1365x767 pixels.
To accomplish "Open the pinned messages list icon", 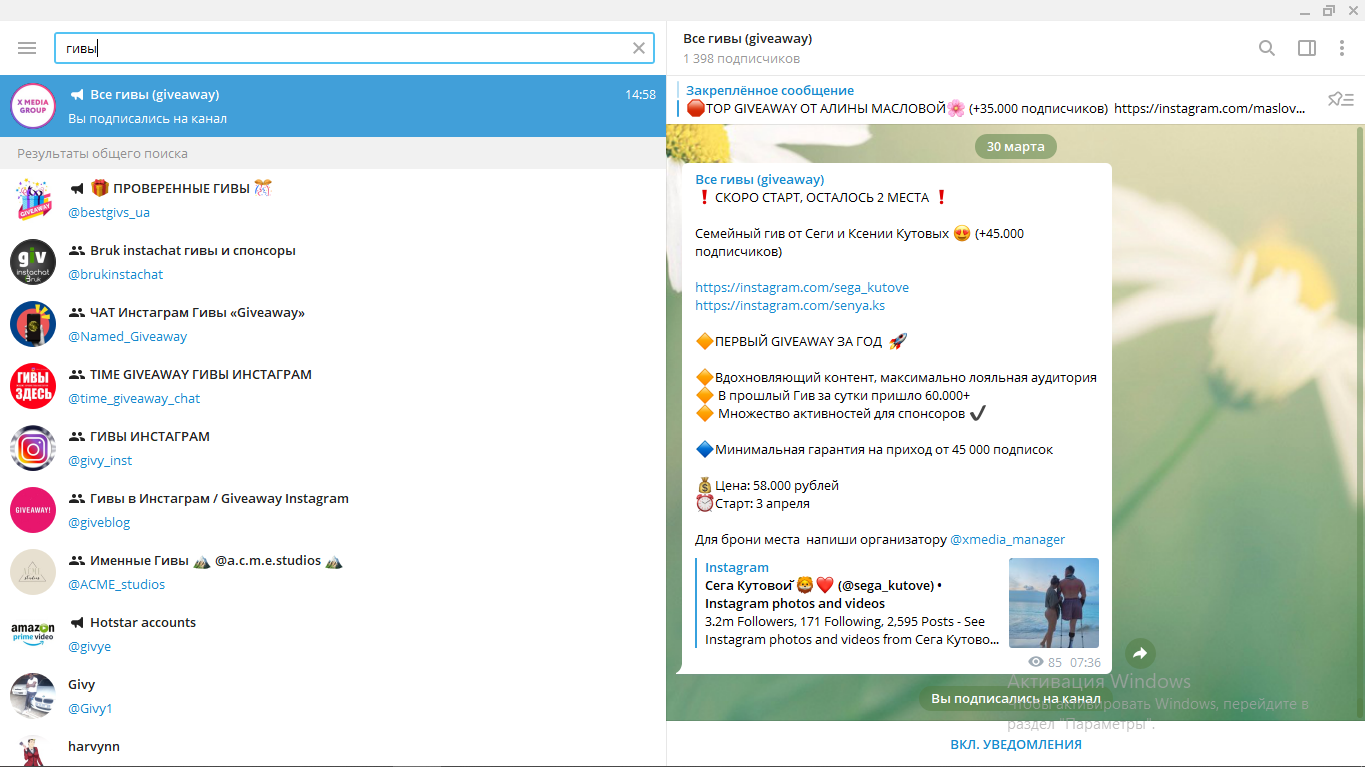I will 1339,99.
